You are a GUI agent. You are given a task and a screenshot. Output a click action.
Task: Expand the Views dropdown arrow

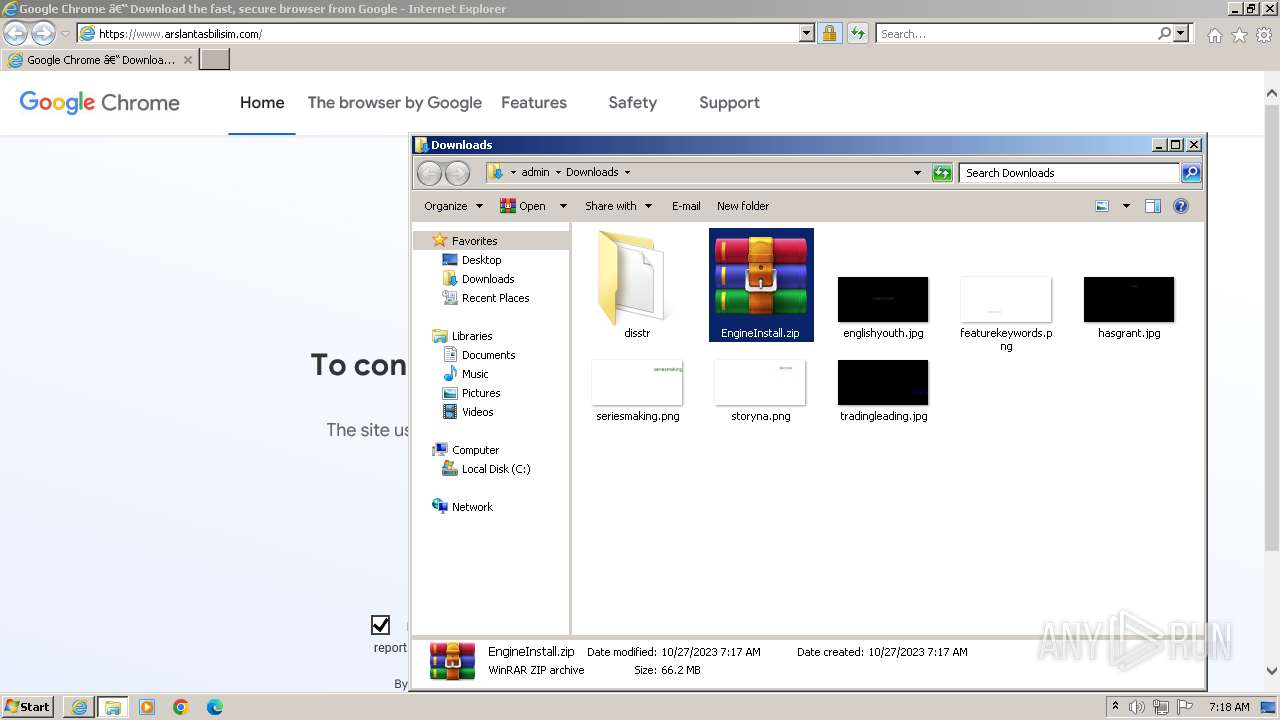coord(1126,206)
